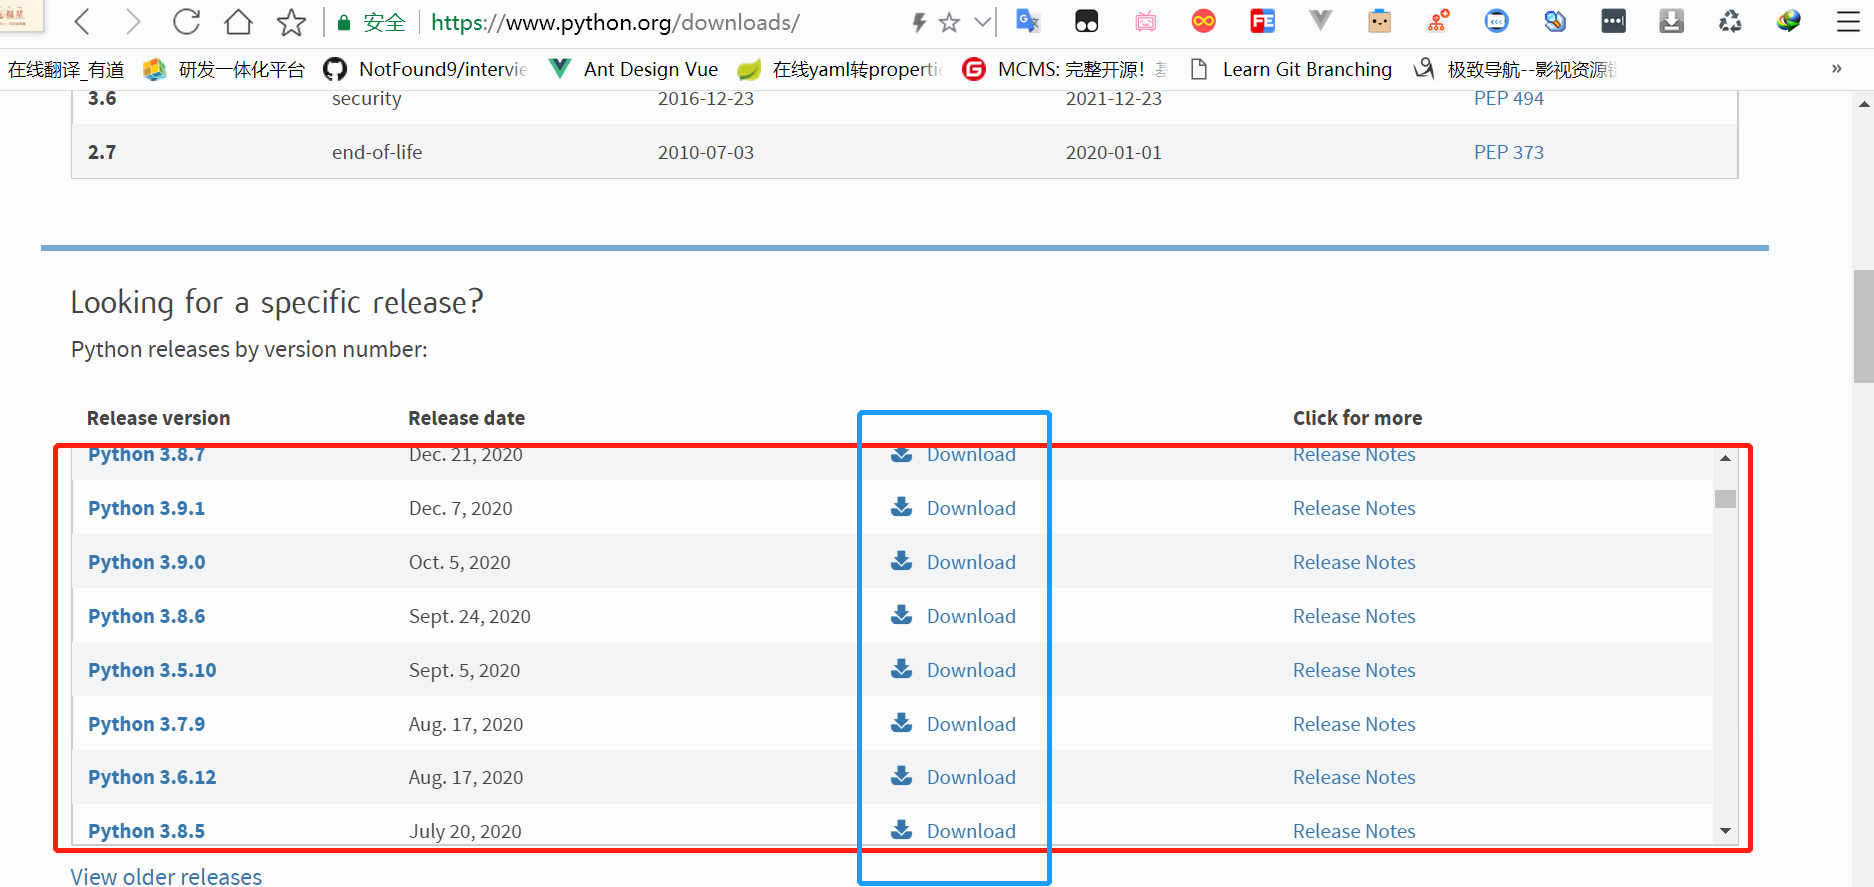The image size is (1874, 887).
Task: Open the Python 3.6.12 release page
Action: click(152, 777)
